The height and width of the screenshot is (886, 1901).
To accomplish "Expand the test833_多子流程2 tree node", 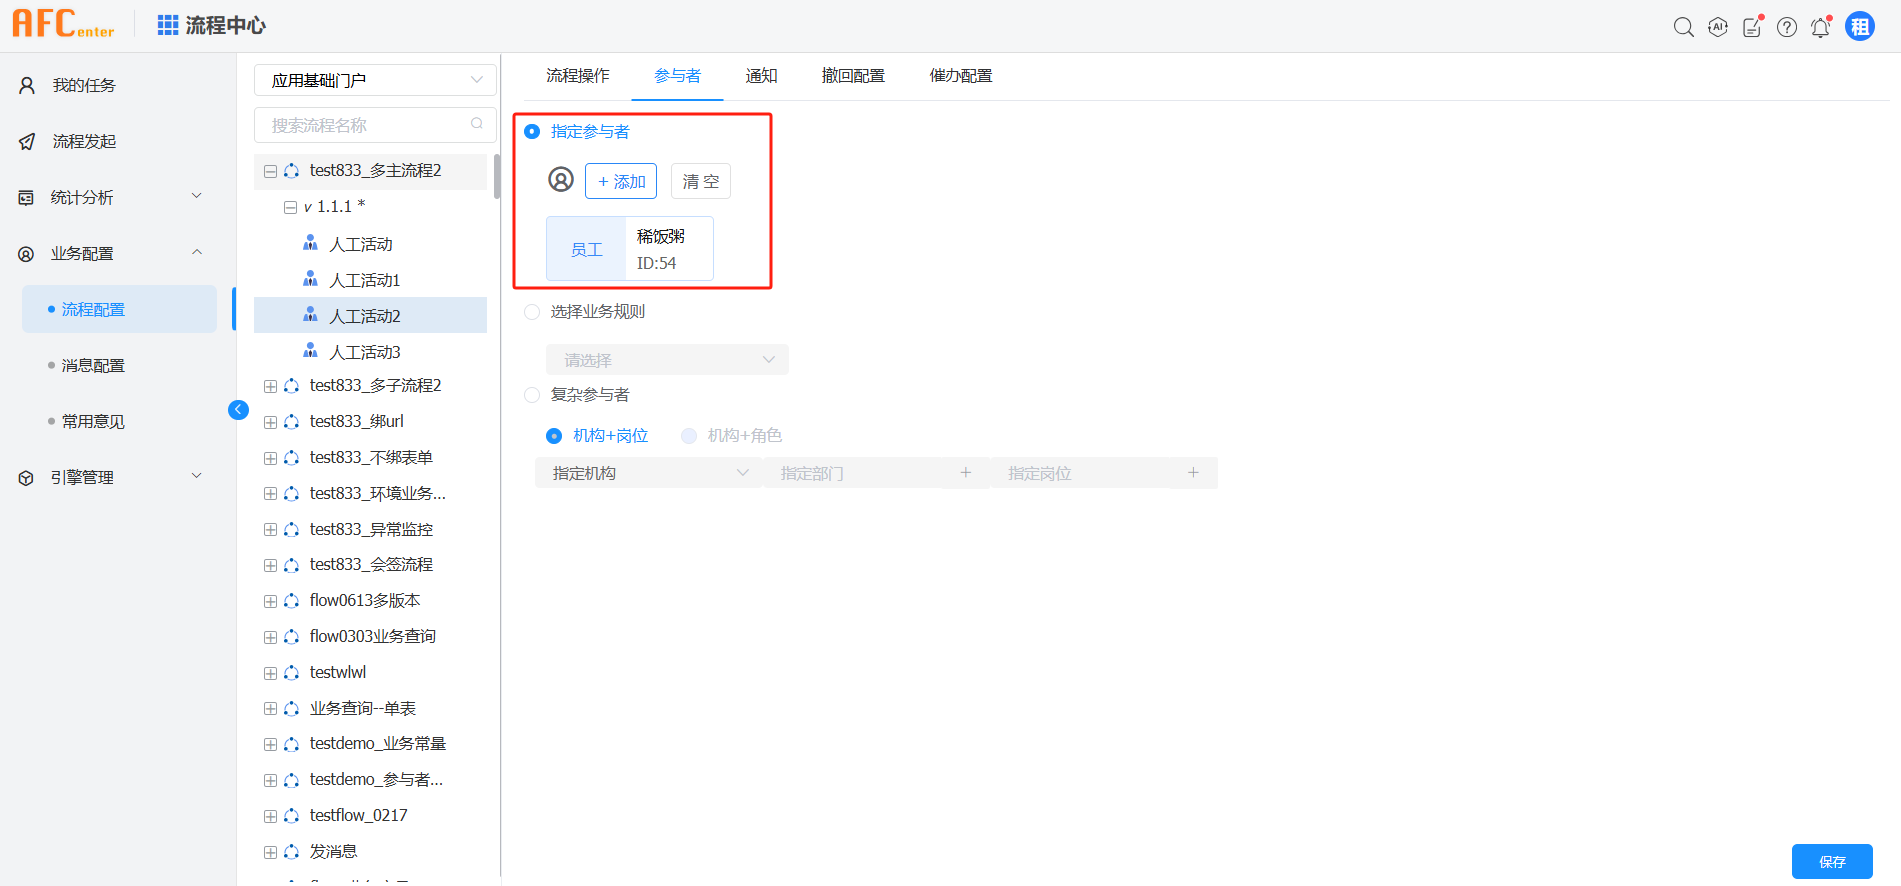I will coord(270,386).
